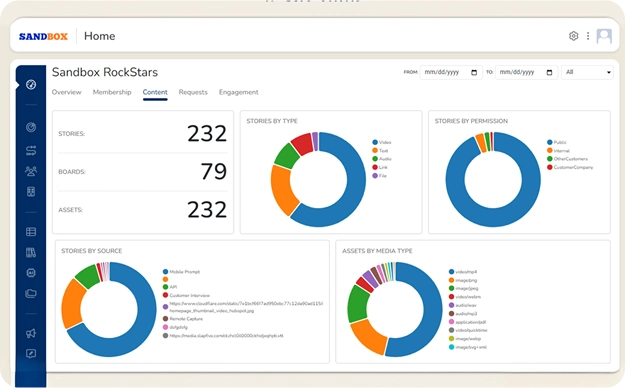
Task: Click the FROM date input field
Action: (x=451, y=72)
